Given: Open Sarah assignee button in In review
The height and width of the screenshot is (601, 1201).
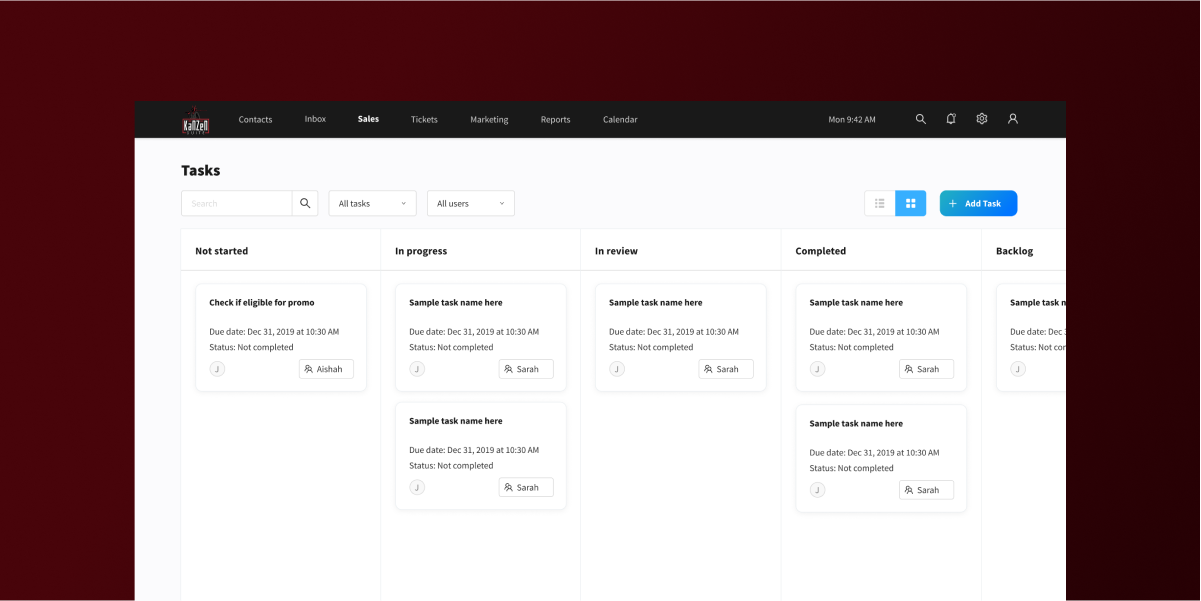Looking at the screenshot, I should pyautogui.click(x=726, y=369).
